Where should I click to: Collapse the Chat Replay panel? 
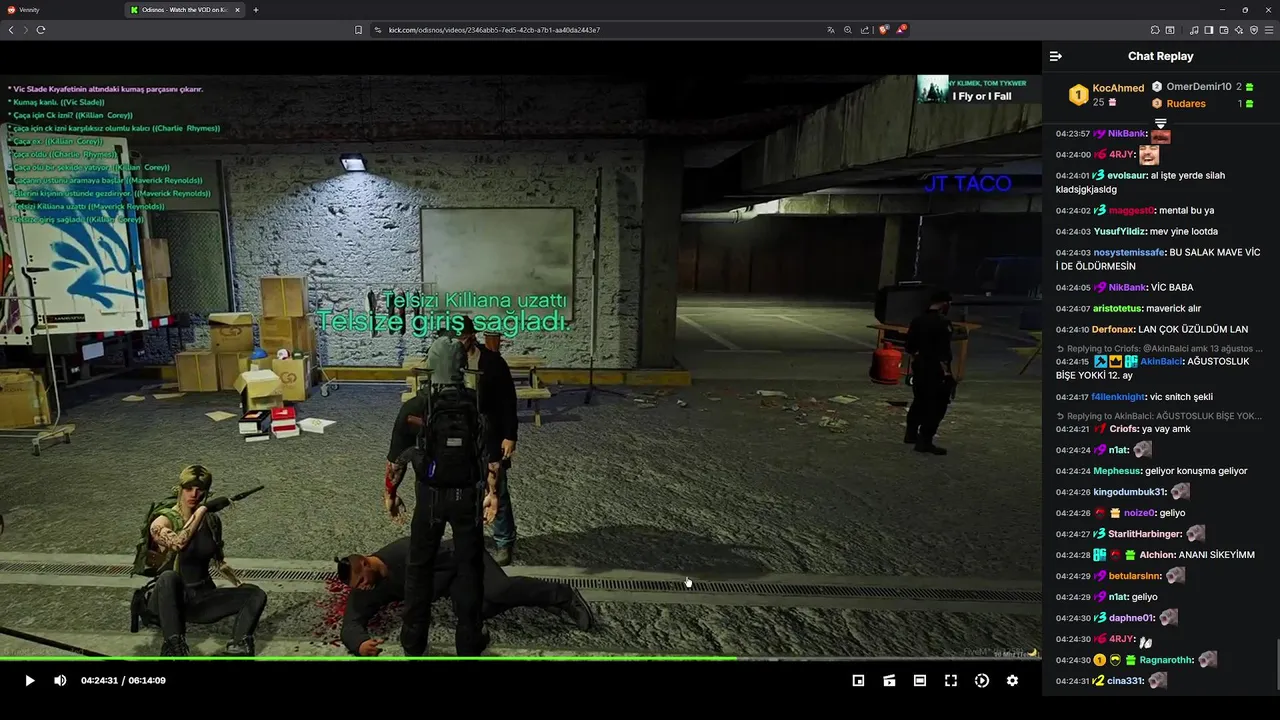[1056, 56]
